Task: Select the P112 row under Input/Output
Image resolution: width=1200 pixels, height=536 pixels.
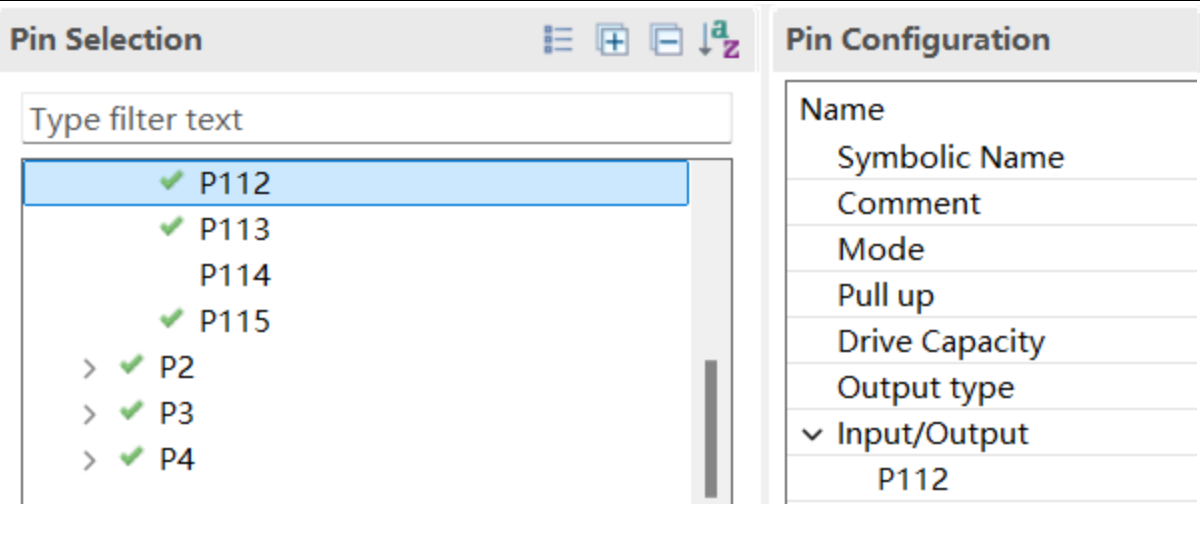Action: tap(993, 479)
